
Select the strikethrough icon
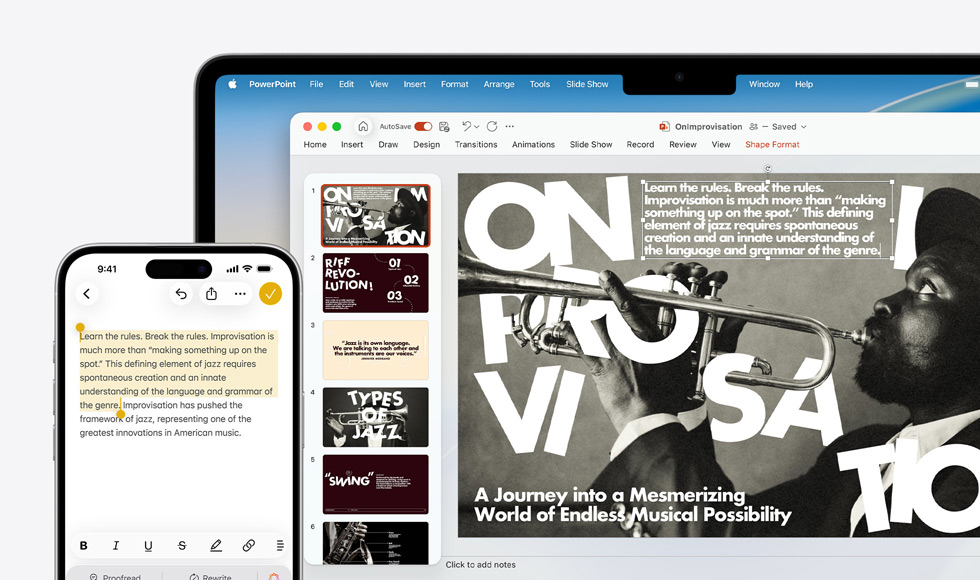[182, 546]
